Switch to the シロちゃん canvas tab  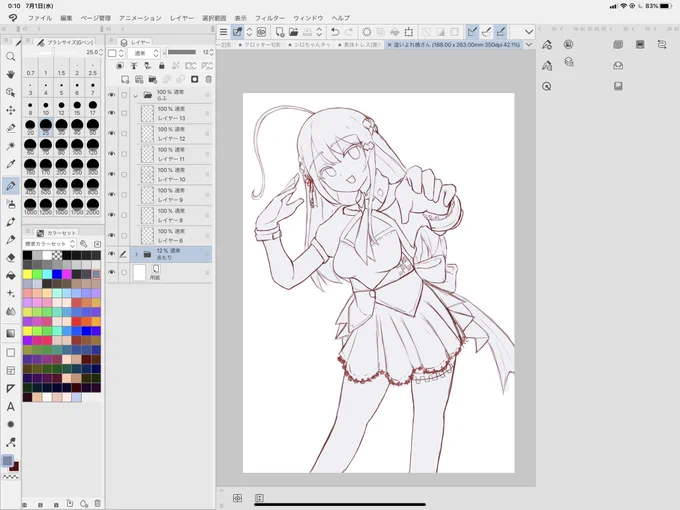[x=310, y=45]
